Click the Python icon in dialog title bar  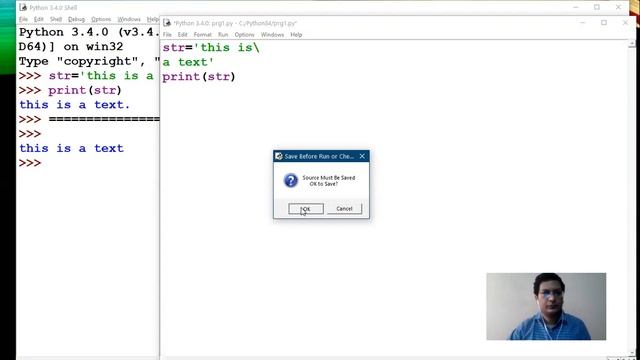click(279, 156)
